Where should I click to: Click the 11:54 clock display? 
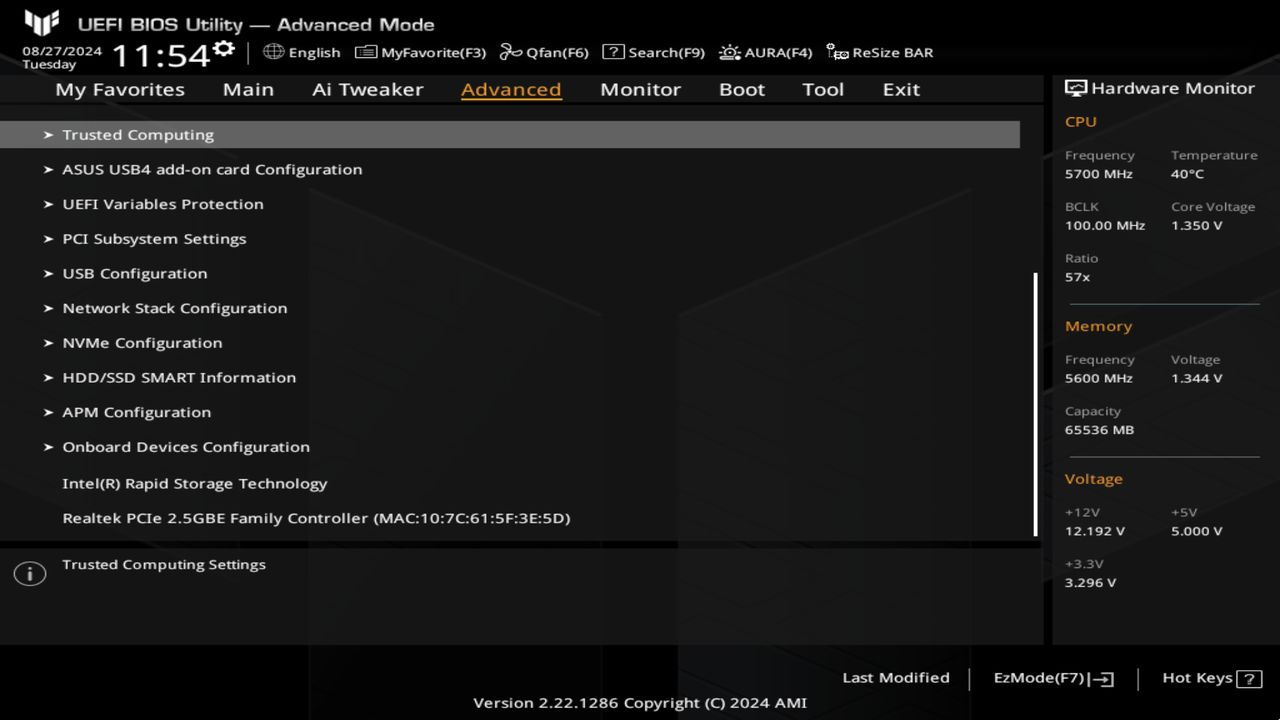click(160, 55)
